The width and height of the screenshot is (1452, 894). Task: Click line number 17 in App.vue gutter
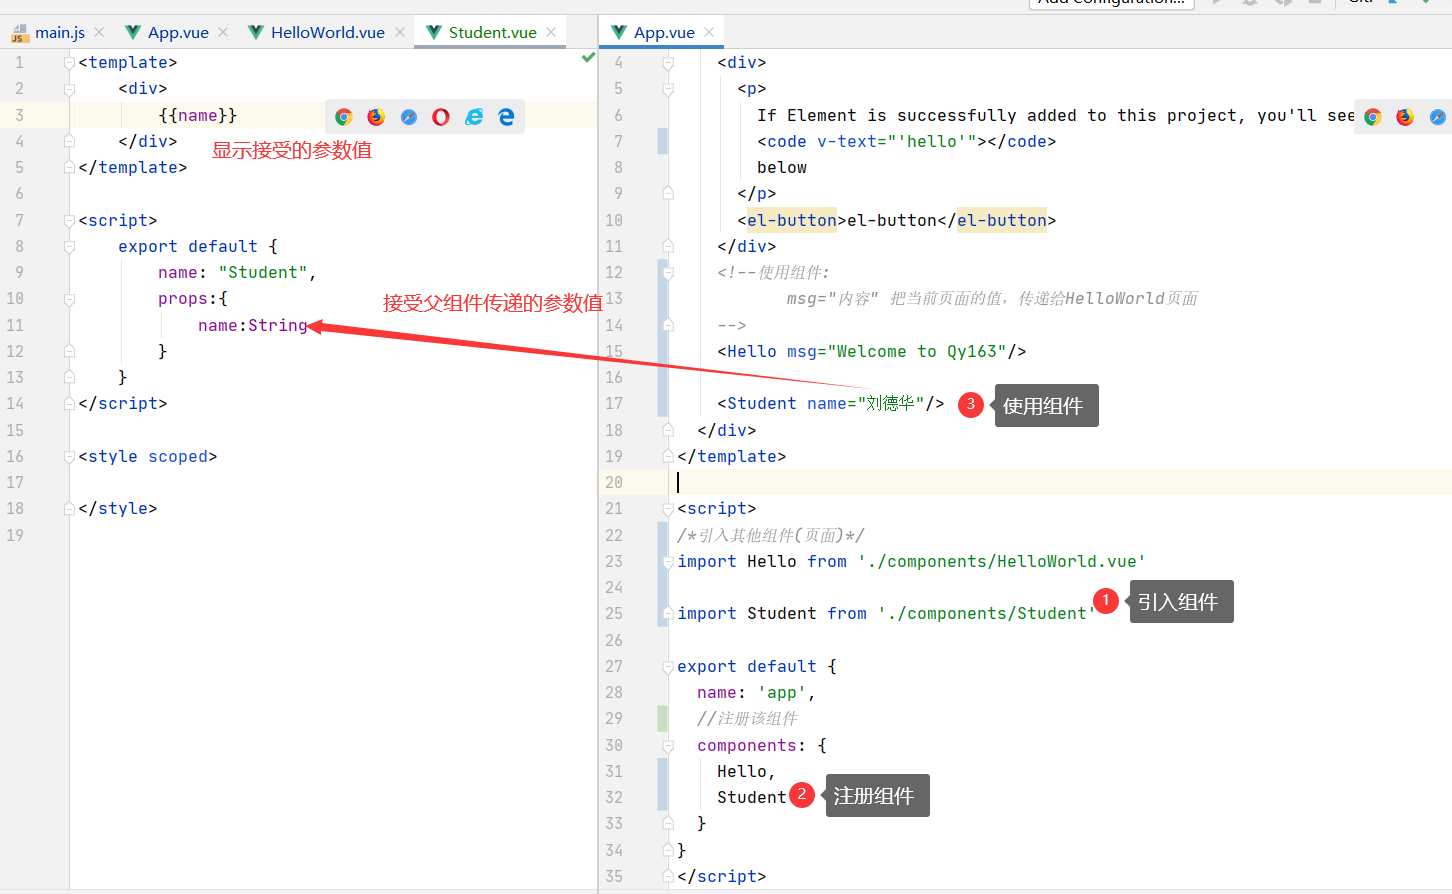click(x=614, y=404)
